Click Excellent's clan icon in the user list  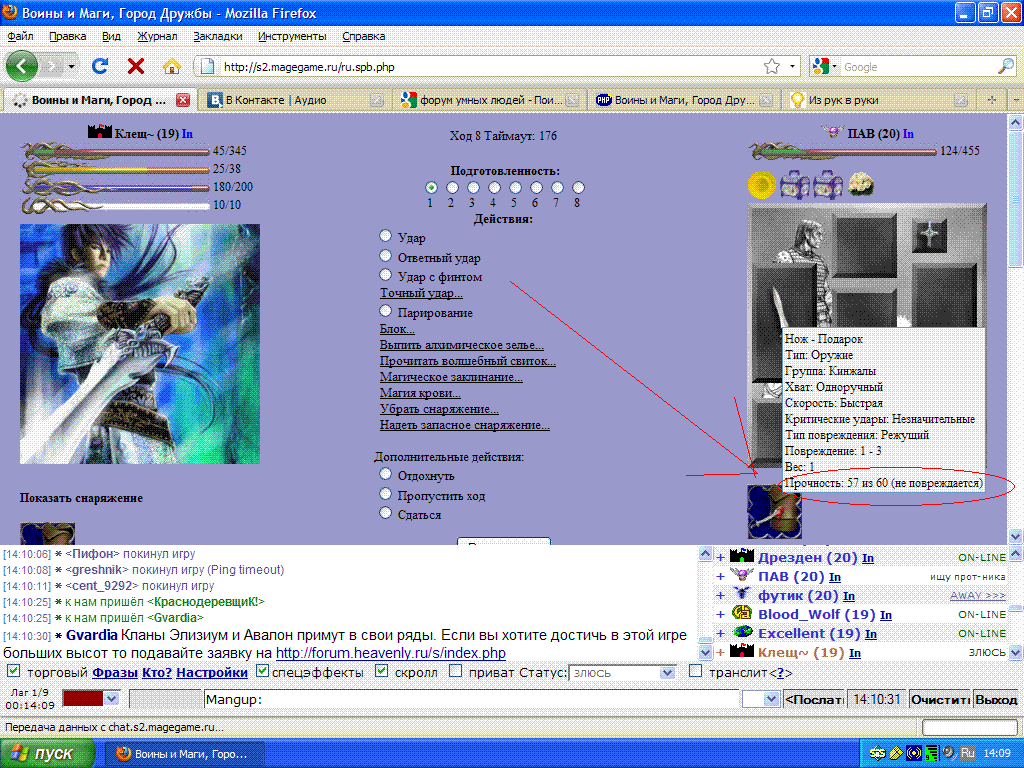click(x=742, y=632)
